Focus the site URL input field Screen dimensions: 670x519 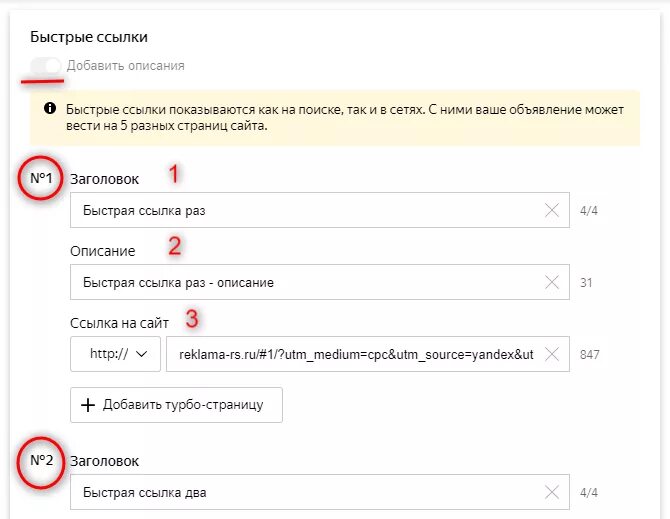[367, 354]
